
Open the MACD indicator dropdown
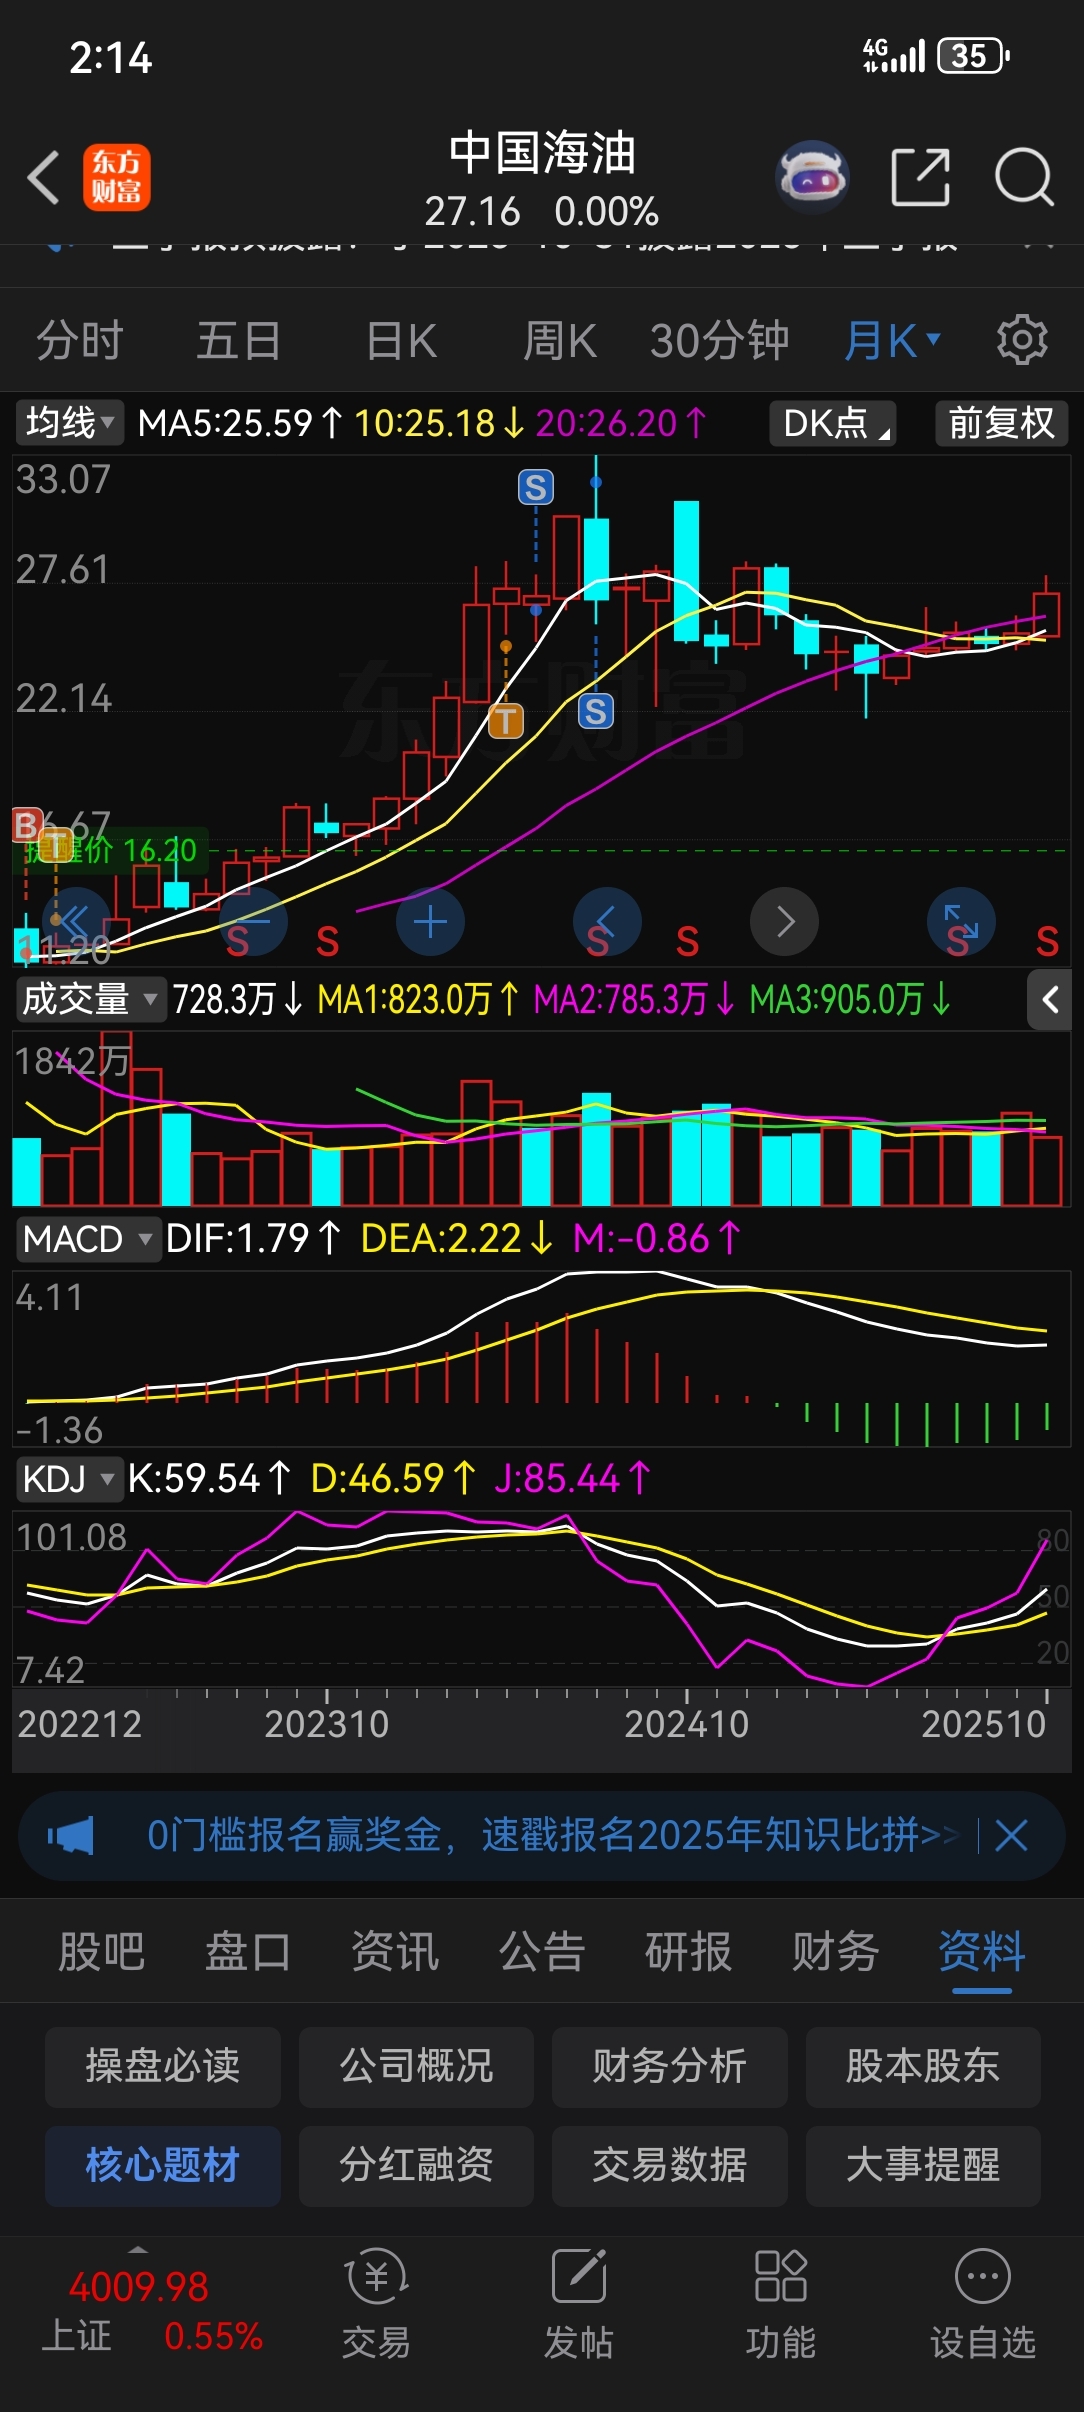tap(88, 1239)
